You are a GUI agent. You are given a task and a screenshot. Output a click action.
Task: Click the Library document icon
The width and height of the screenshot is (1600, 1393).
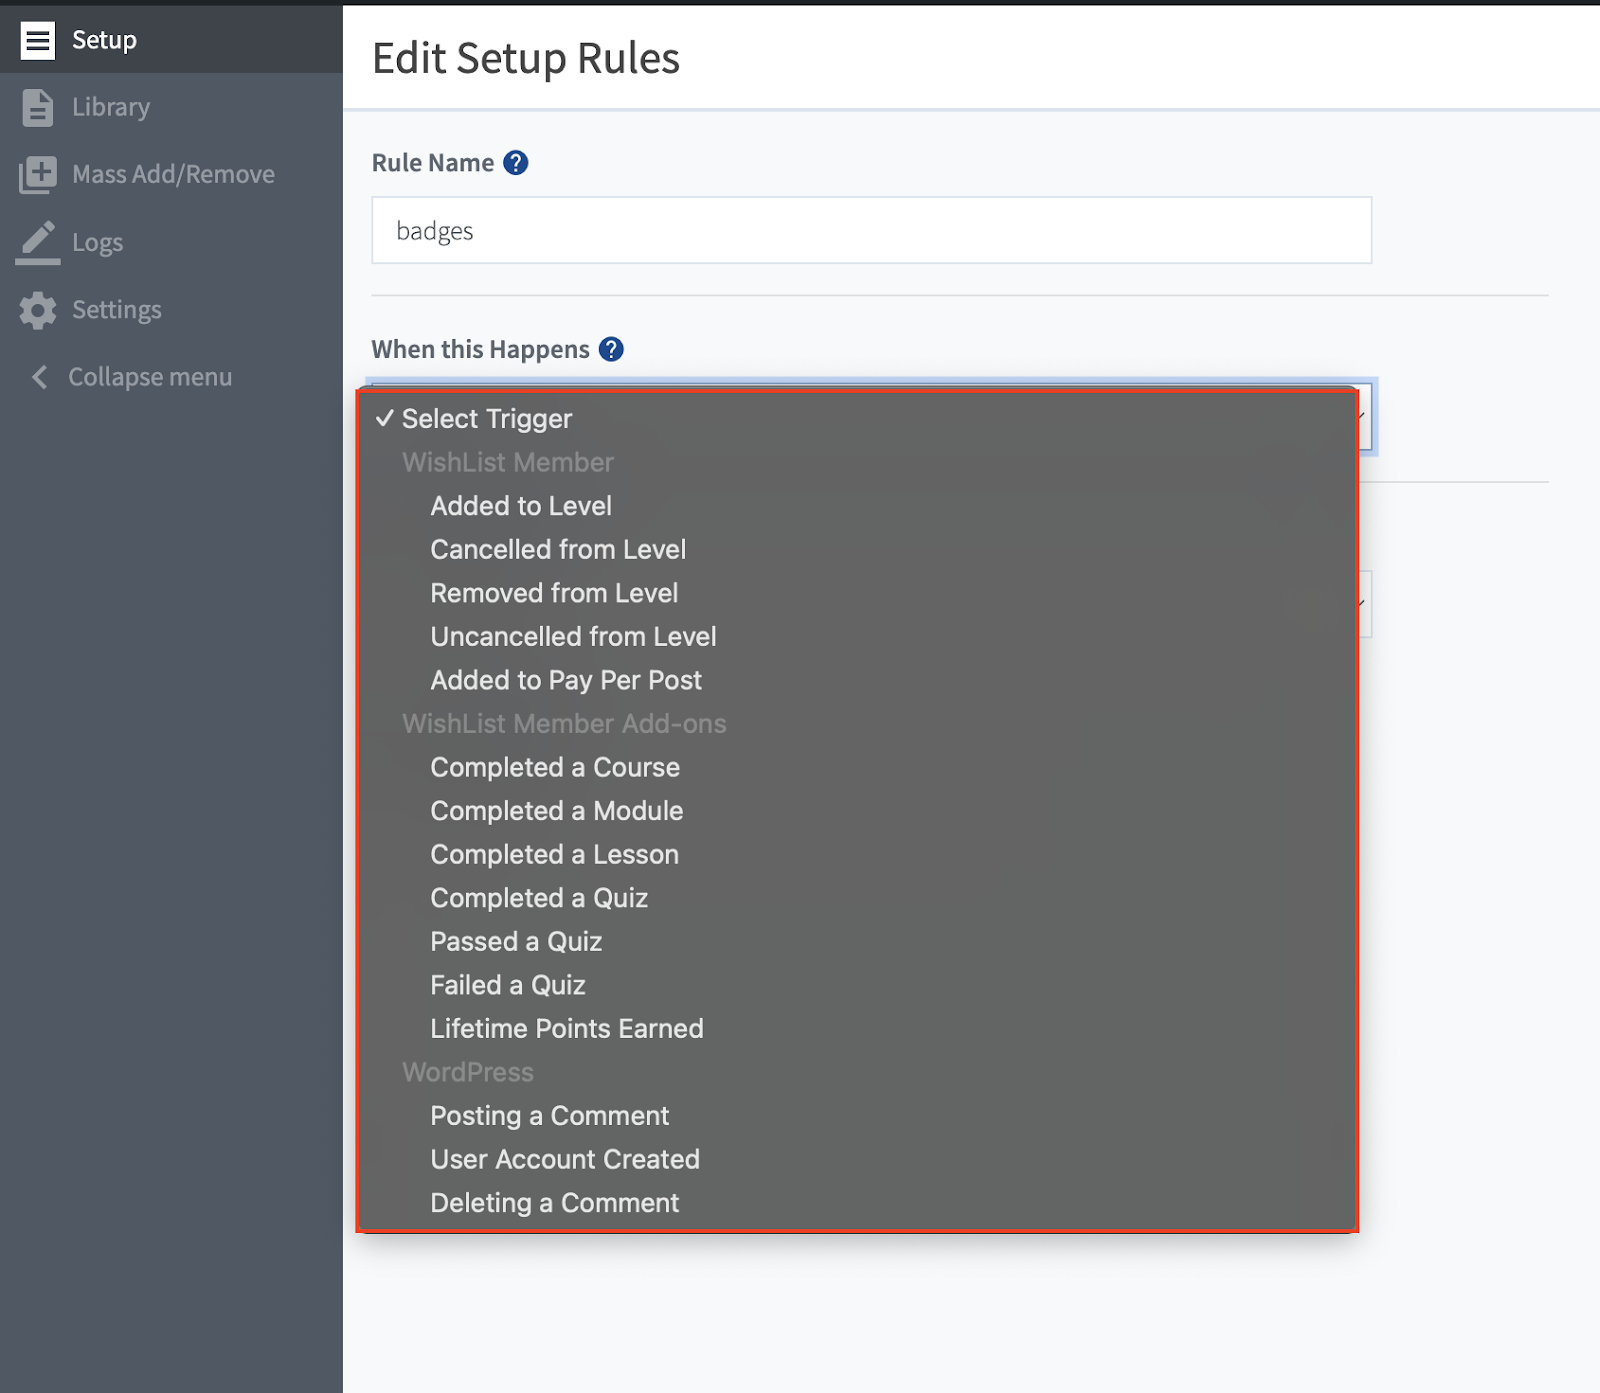[38, 107]
